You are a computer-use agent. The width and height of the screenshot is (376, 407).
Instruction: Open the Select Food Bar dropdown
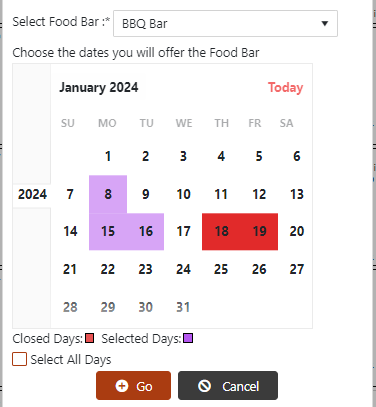(x=225, y=23)
